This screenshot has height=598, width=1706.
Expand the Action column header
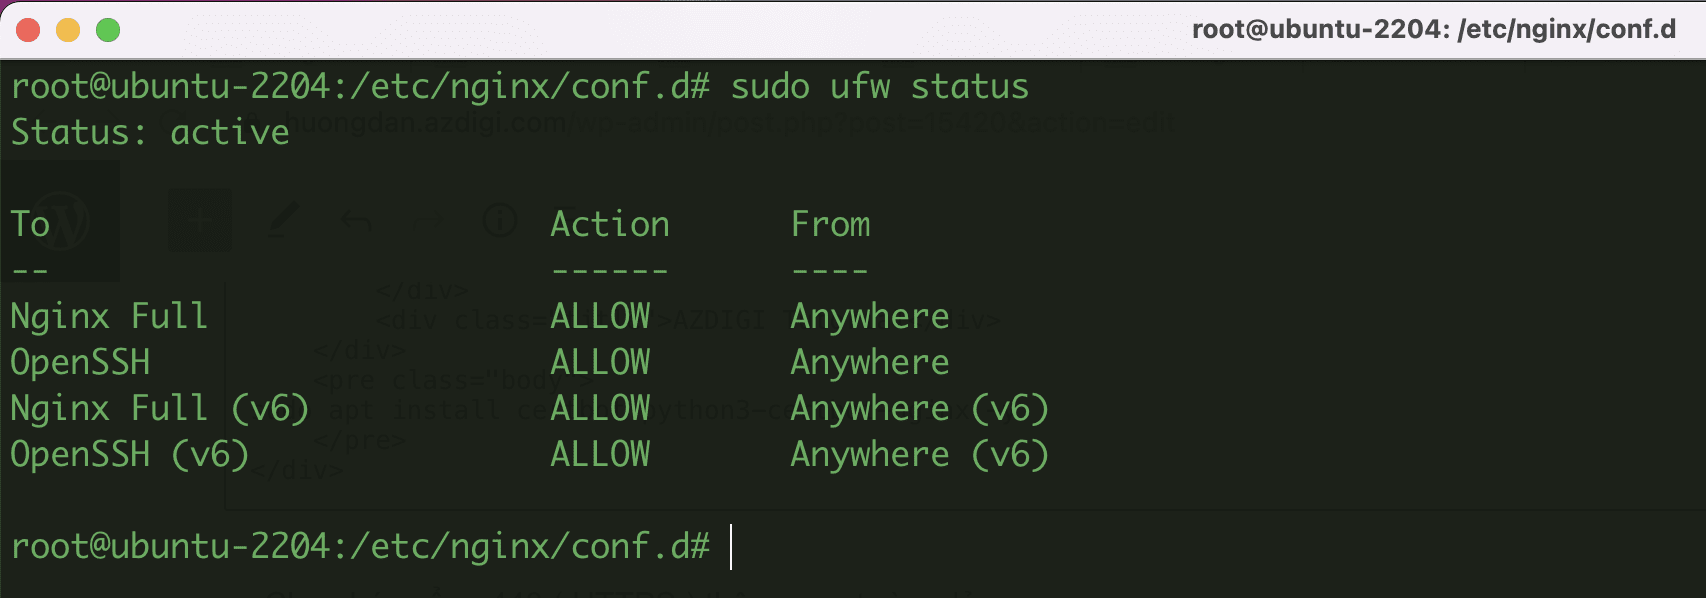point(610,223)
